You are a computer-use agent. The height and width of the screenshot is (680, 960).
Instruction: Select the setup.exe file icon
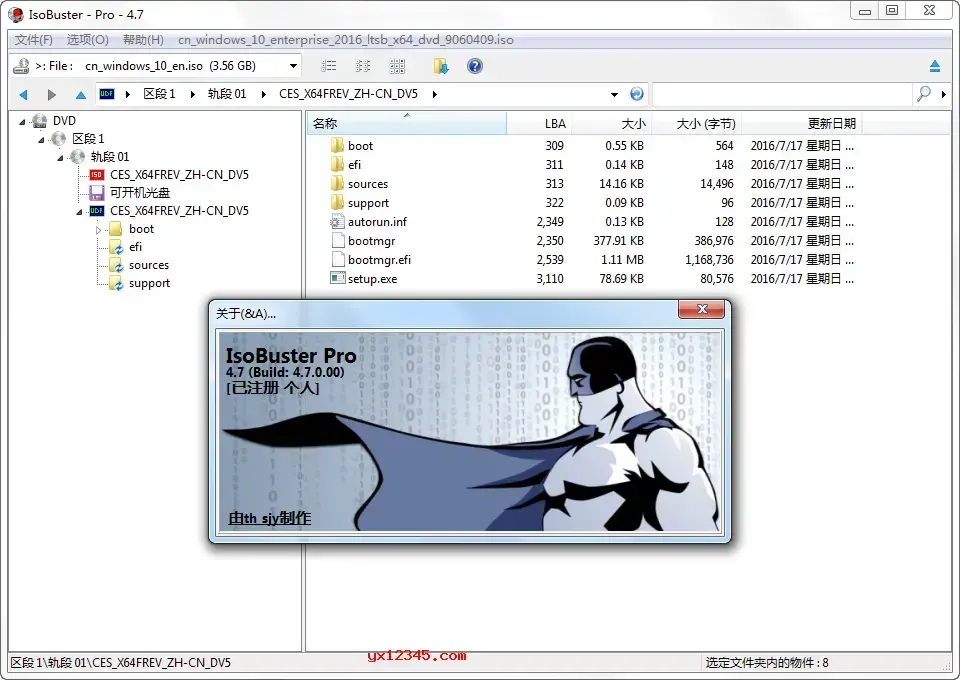click(337, 278)
